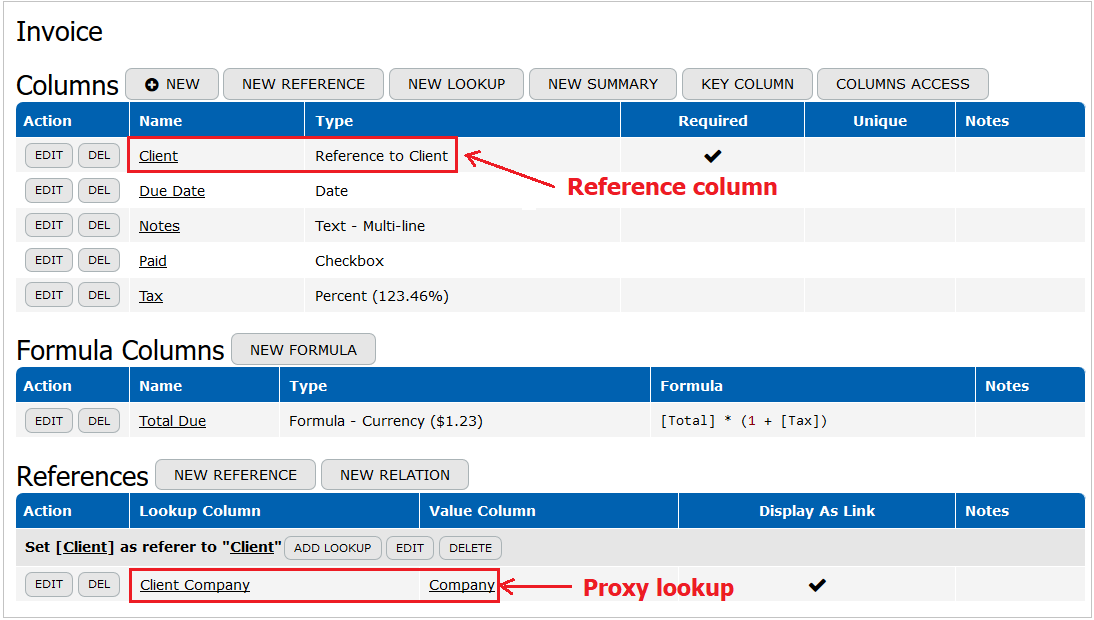
Task: Open the Notes column link
Action: point(159,226)
